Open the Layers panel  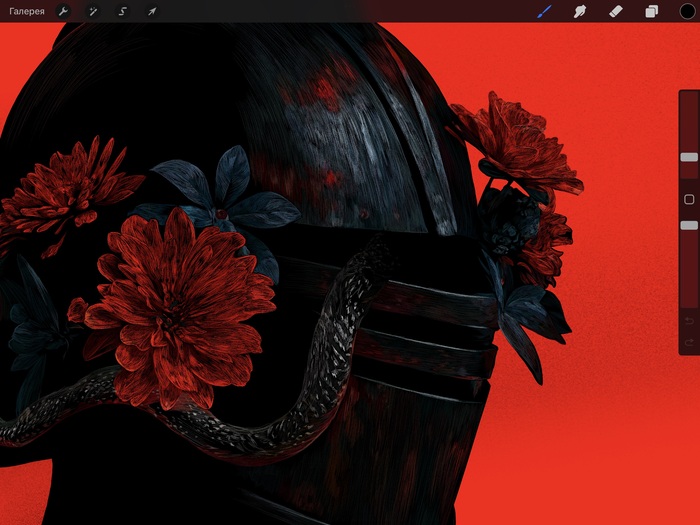pyautogui.click(x=651, y=11)
